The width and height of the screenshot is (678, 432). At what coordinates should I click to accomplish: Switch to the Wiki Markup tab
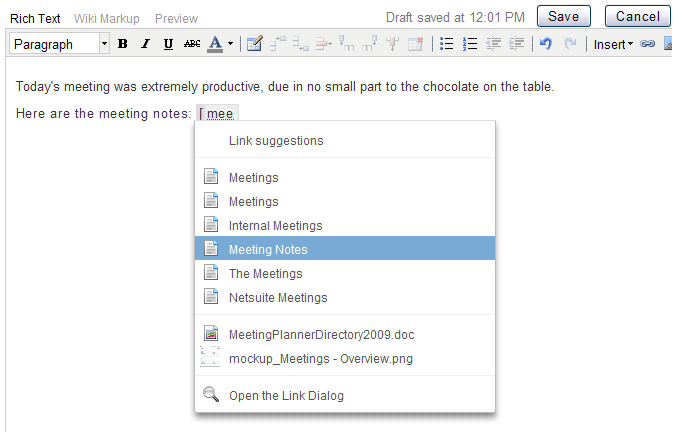coord(106,19)
